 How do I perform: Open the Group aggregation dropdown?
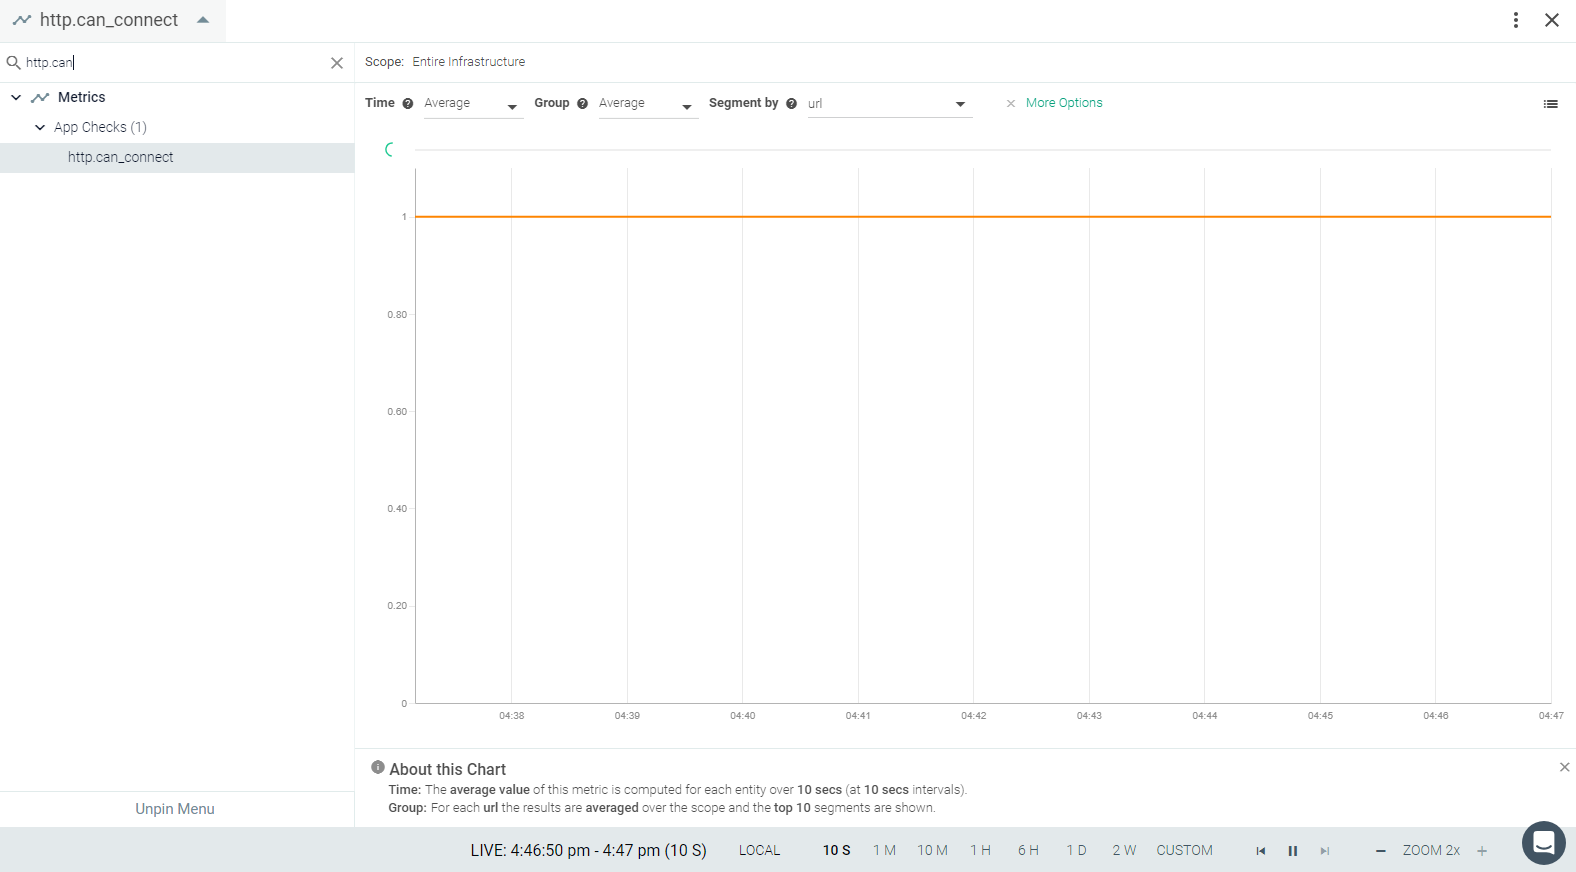click(x=647, y=104)
